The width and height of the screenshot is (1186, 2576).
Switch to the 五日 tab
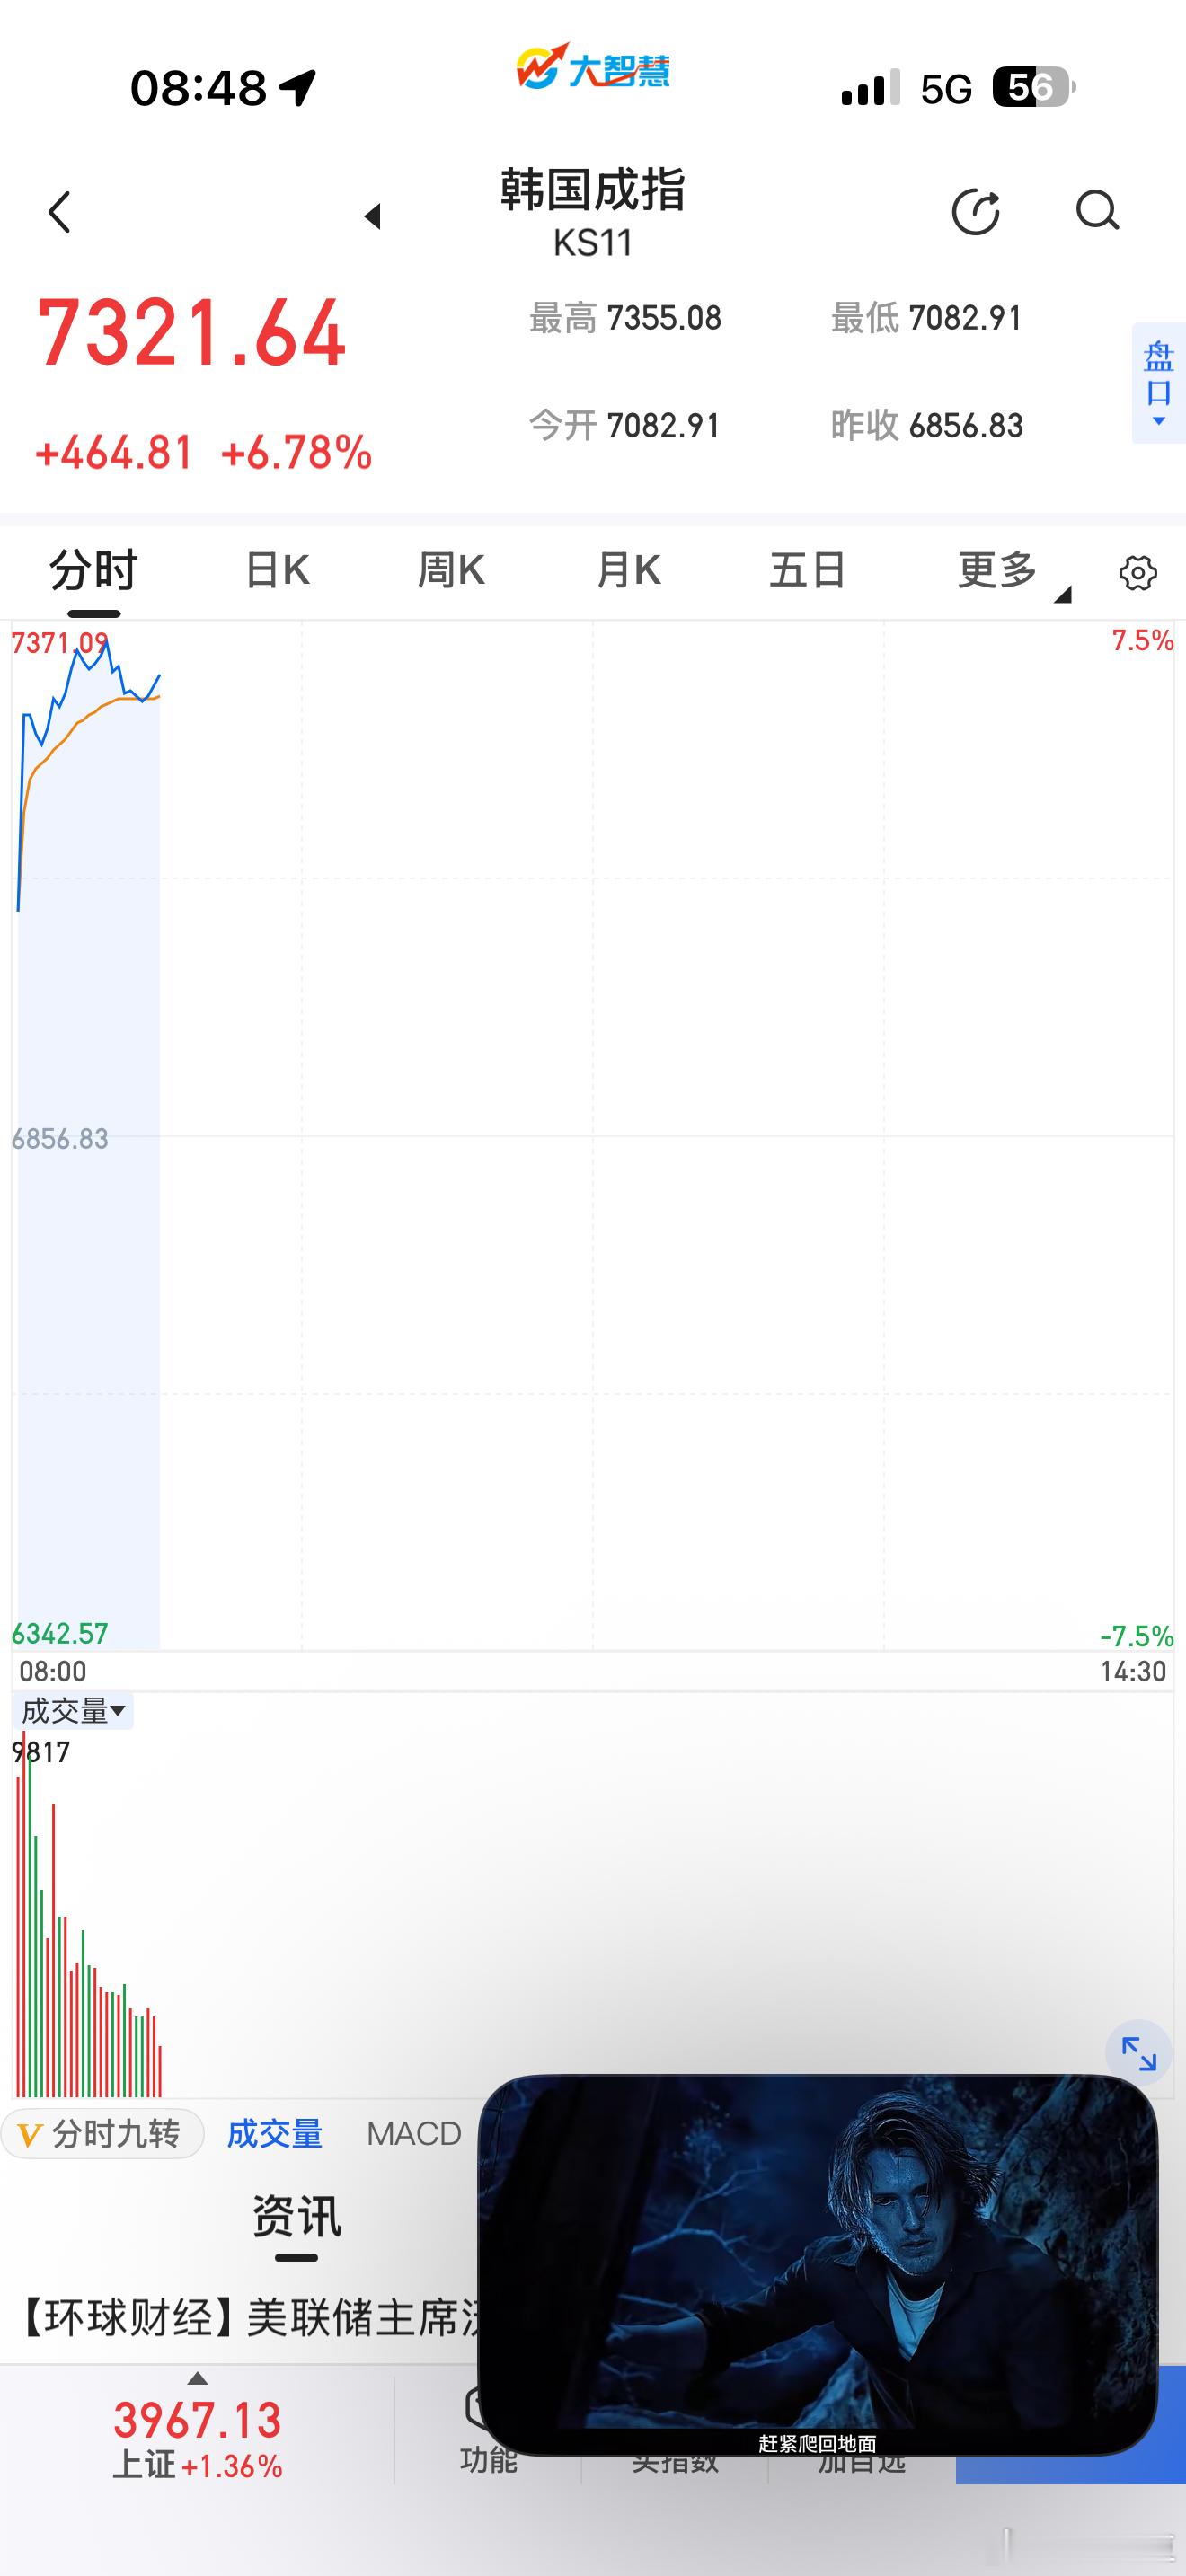(x=807, y=571)
